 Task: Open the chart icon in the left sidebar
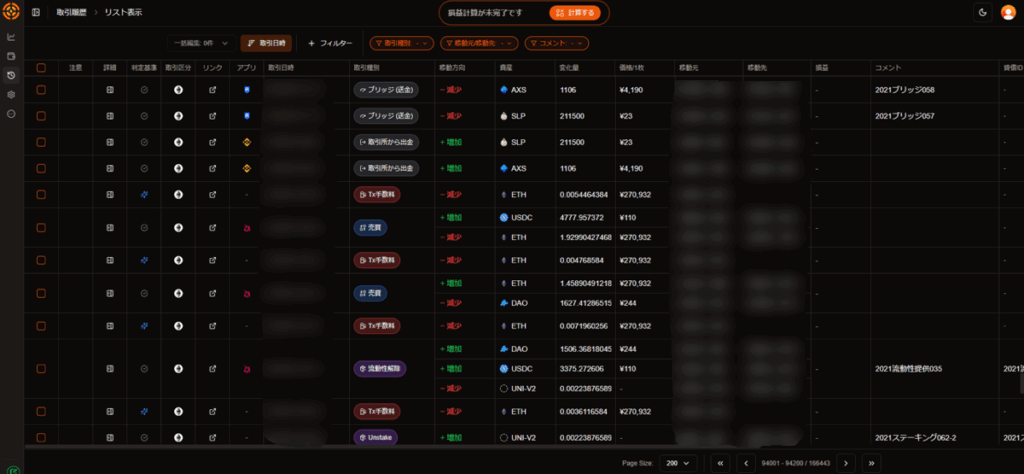pos(11,37)
